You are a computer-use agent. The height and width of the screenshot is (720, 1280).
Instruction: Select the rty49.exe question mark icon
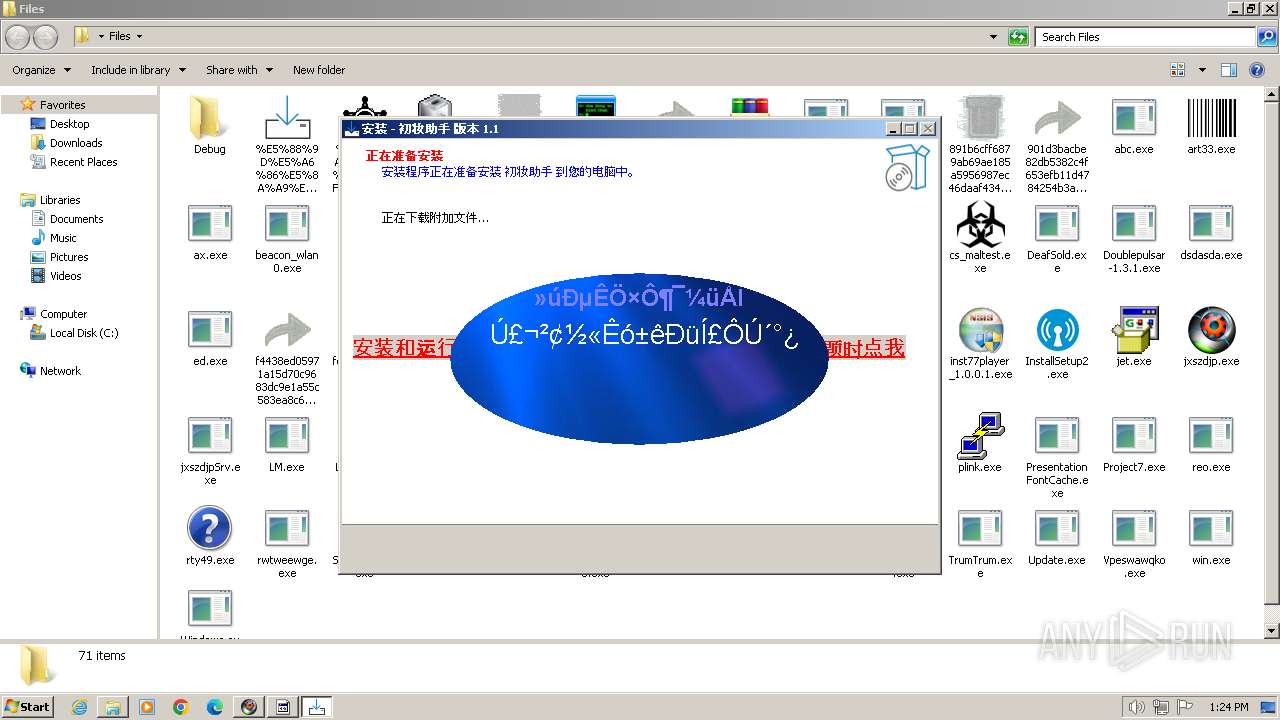click(x=210, y=529)
